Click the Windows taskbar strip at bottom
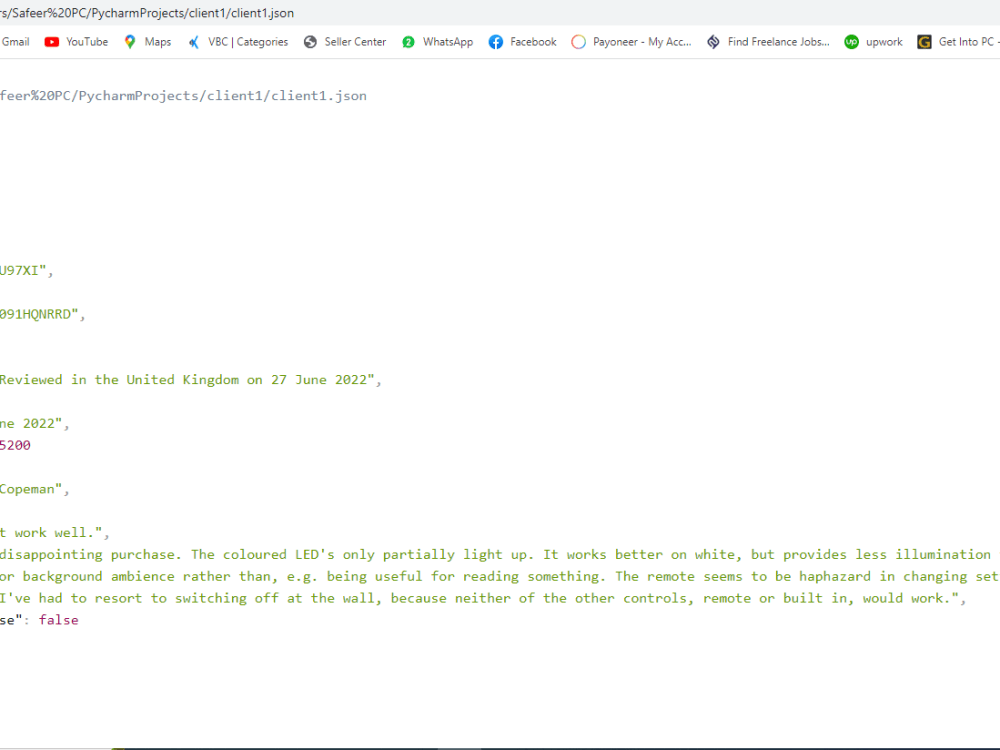This screenshot has height=750, width=1000. [x=500, y=746]
